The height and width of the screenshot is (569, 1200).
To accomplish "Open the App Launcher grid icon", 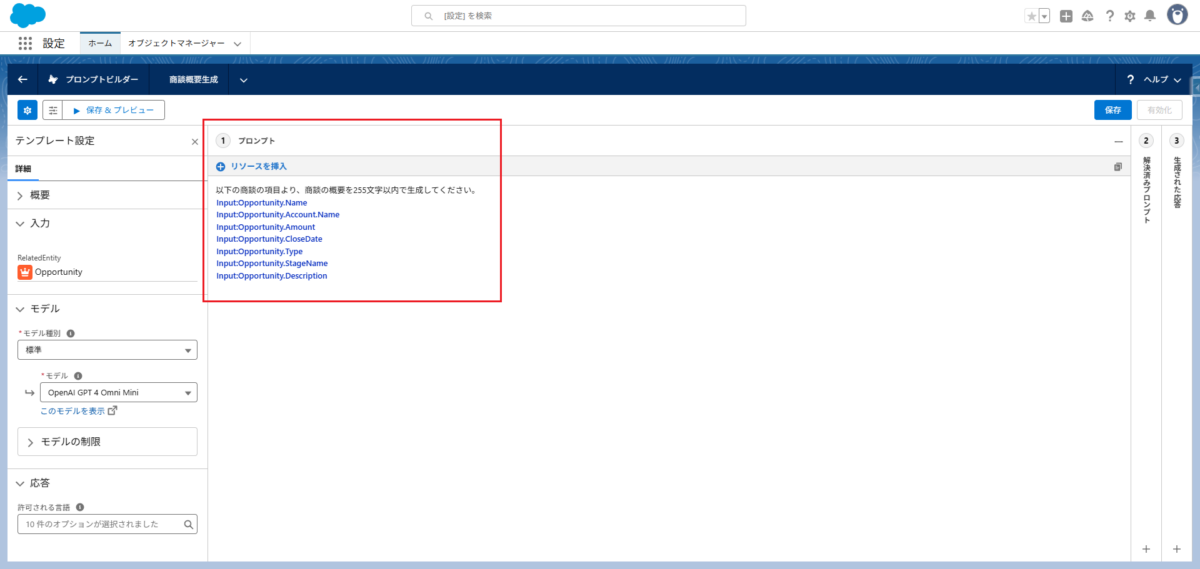I will tap(25, 43).
